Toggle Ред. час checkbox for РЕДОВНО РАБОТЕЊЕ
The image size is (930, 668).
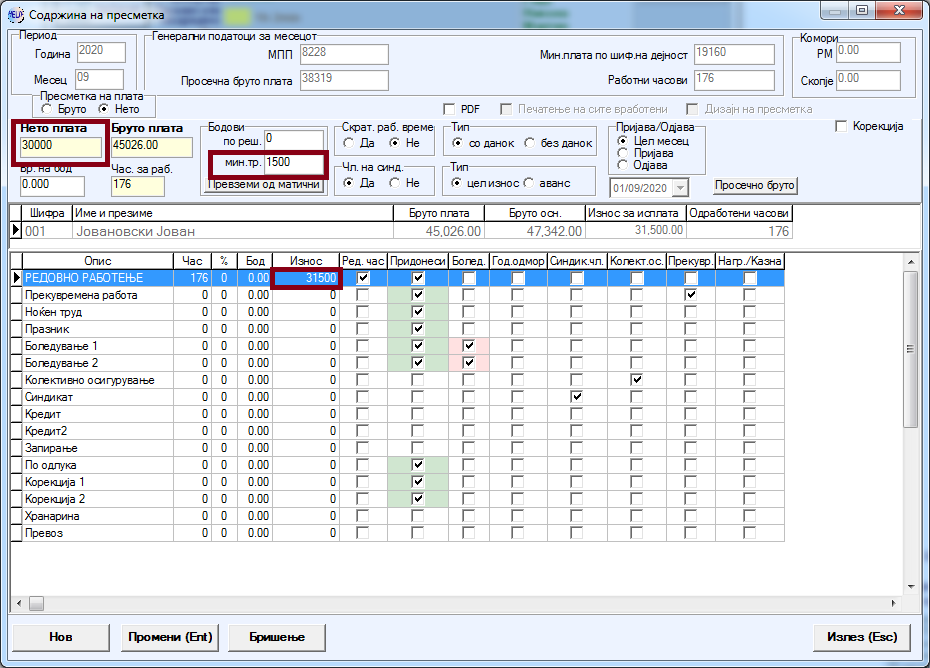363,278
